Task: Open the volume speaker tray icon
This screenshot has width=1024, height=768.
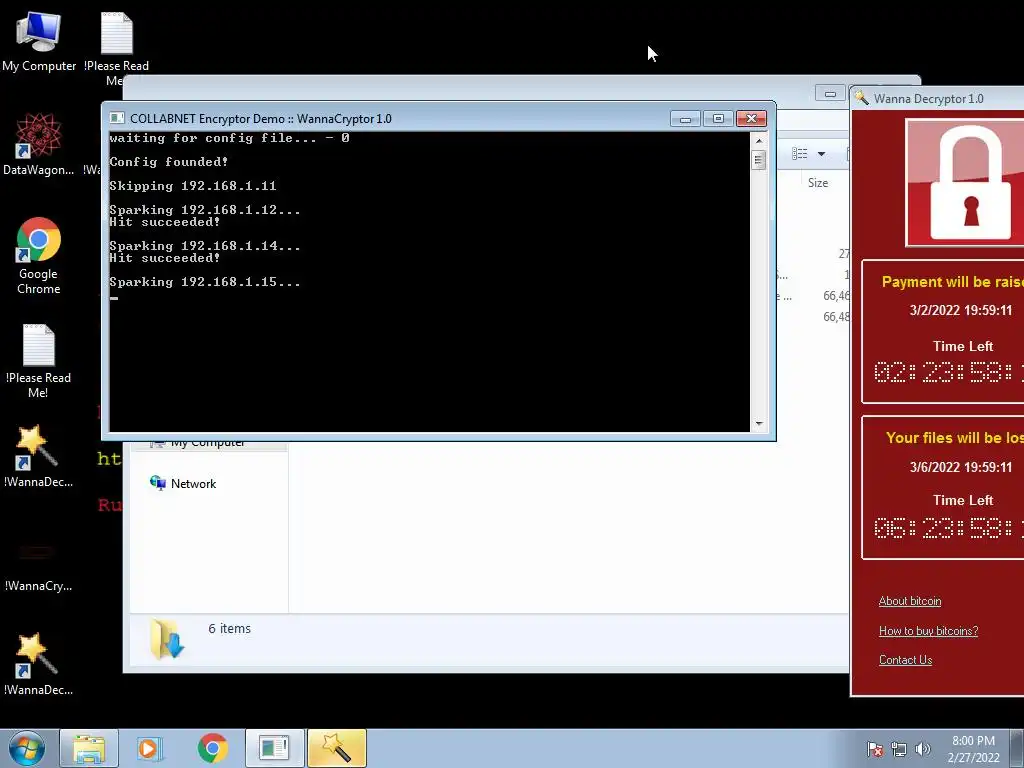Action: pos(923,749)
